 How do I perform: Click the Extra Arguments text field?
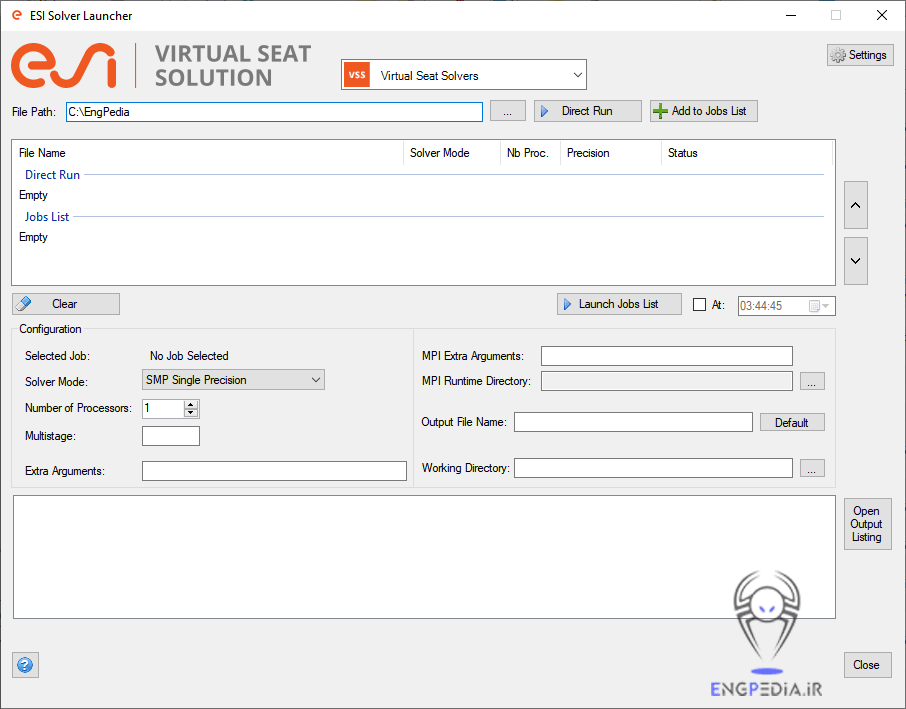[274, 471]
